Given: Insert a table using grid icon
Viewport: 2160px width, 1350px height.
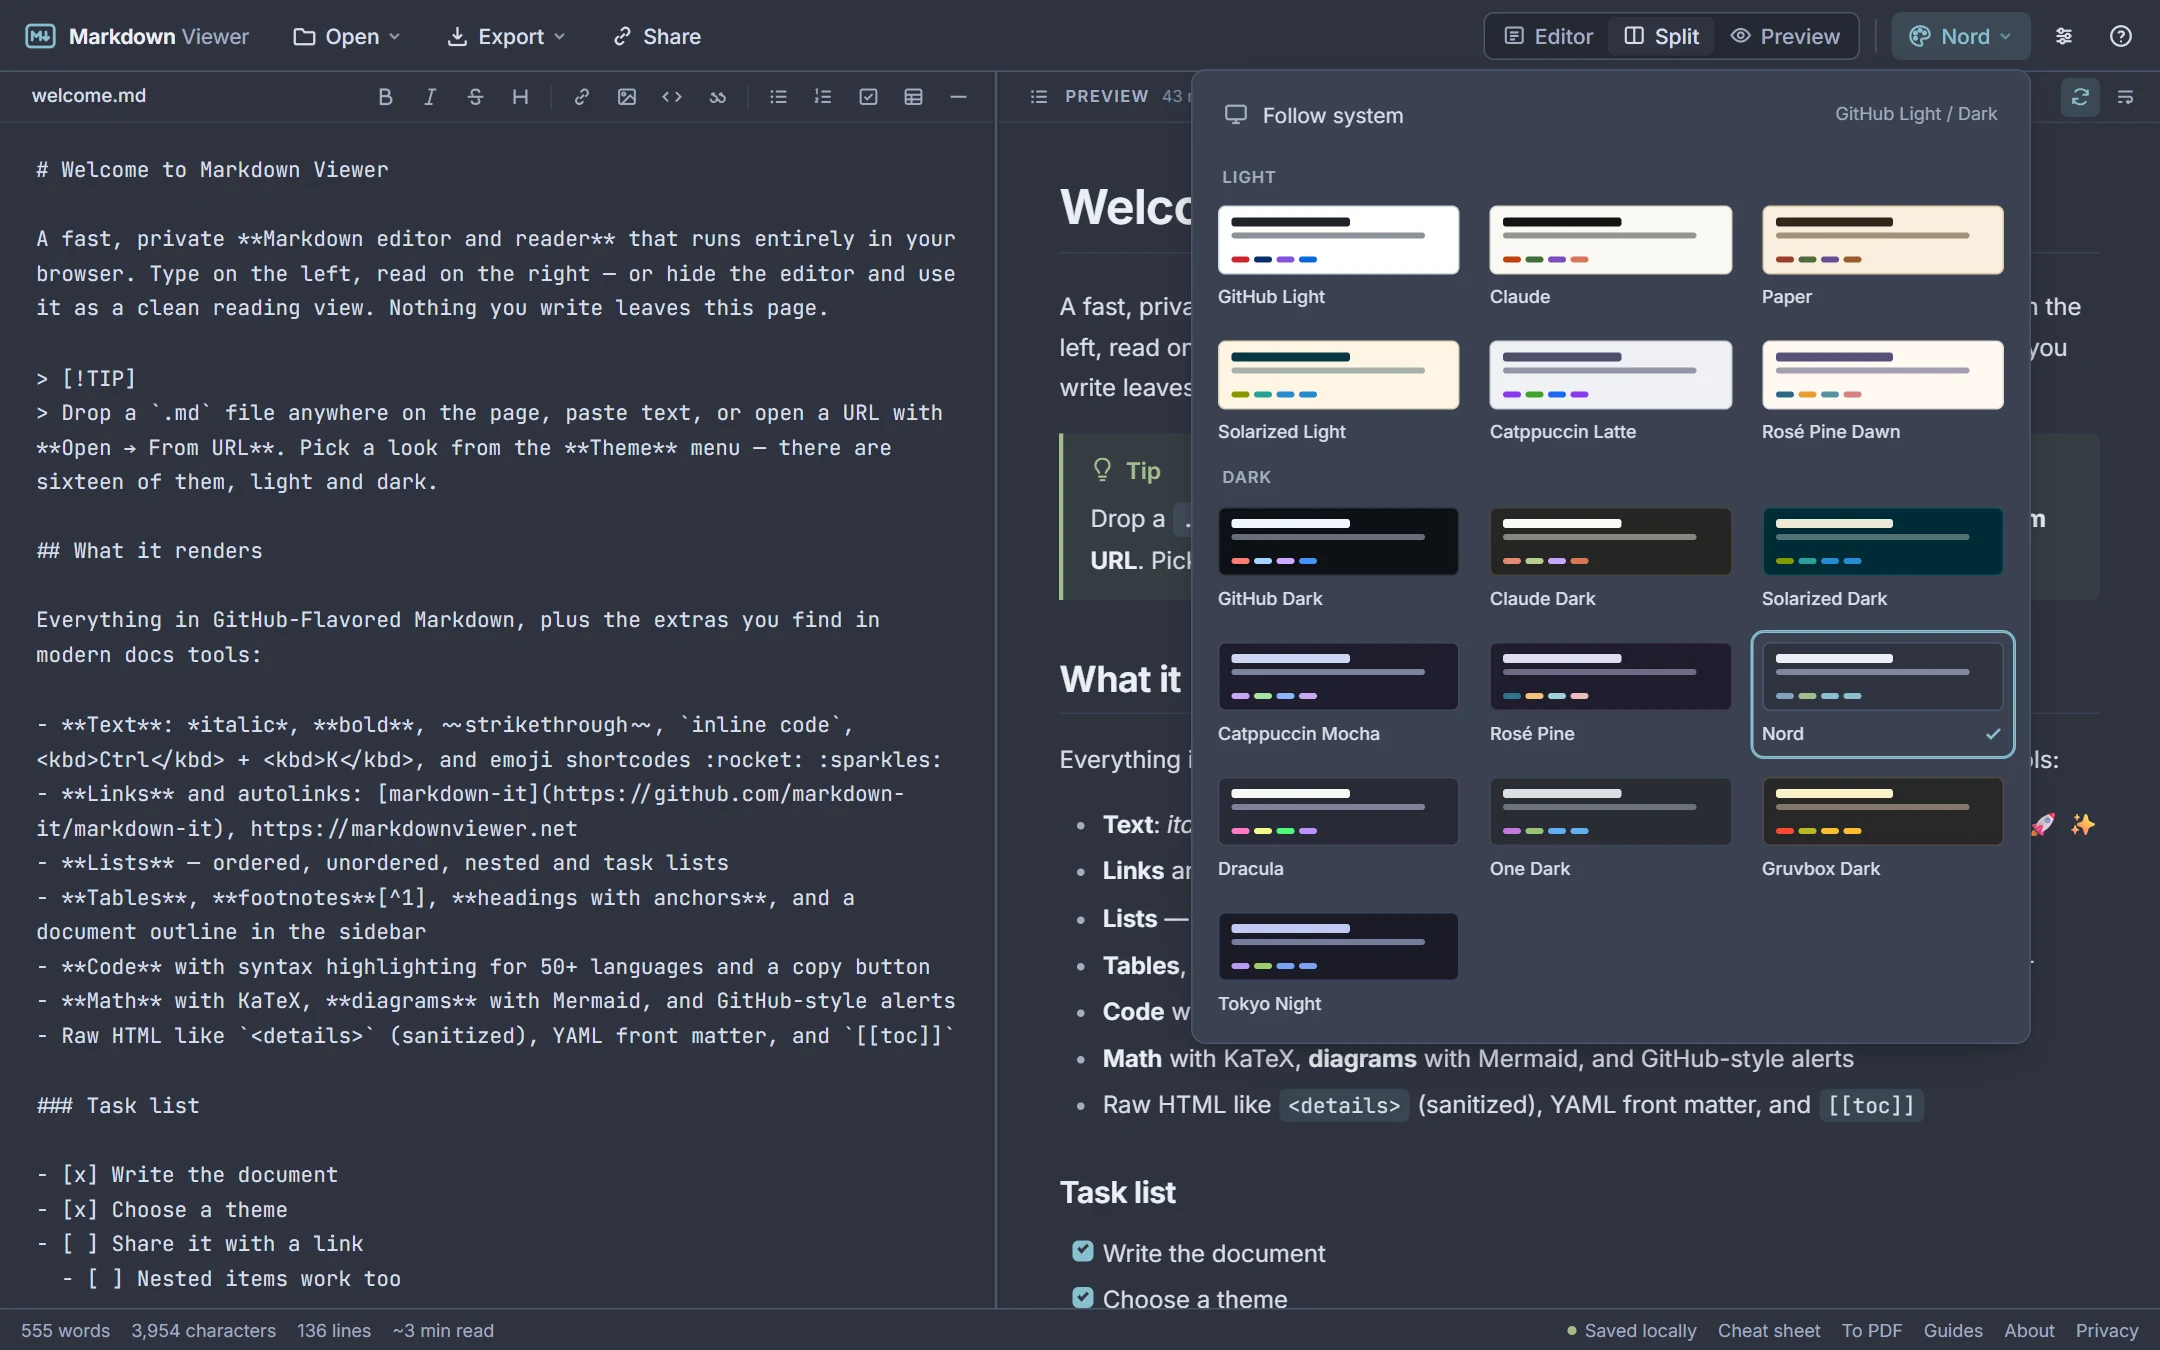Looking at the screenshot, I should (x=913, y=97).
